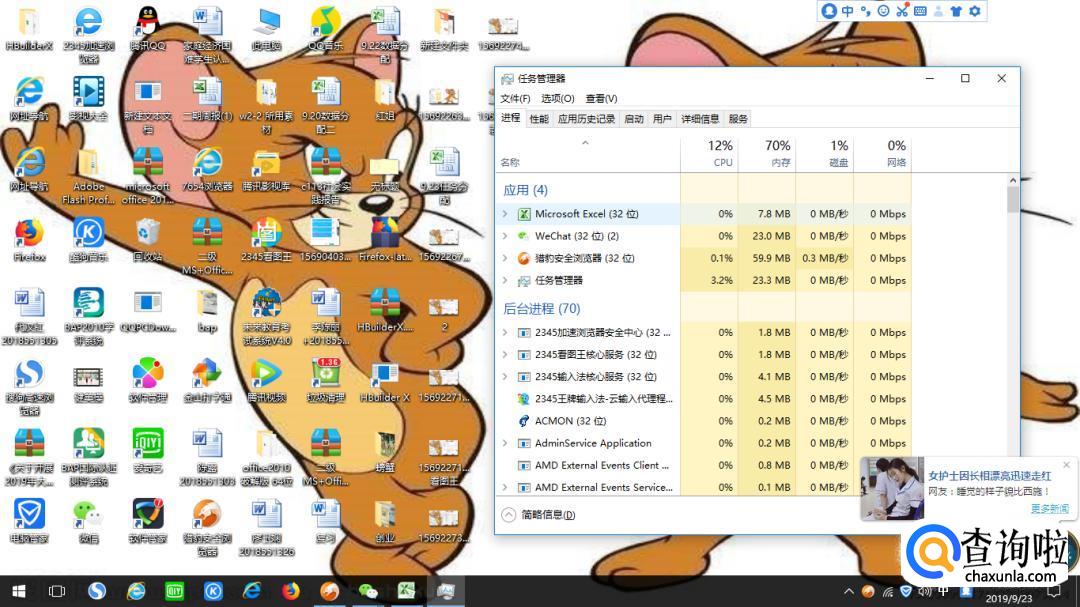Click the 2019/9/23 taskbar date
This screenshot has width=1080, height=607.
coord(1009,599)
